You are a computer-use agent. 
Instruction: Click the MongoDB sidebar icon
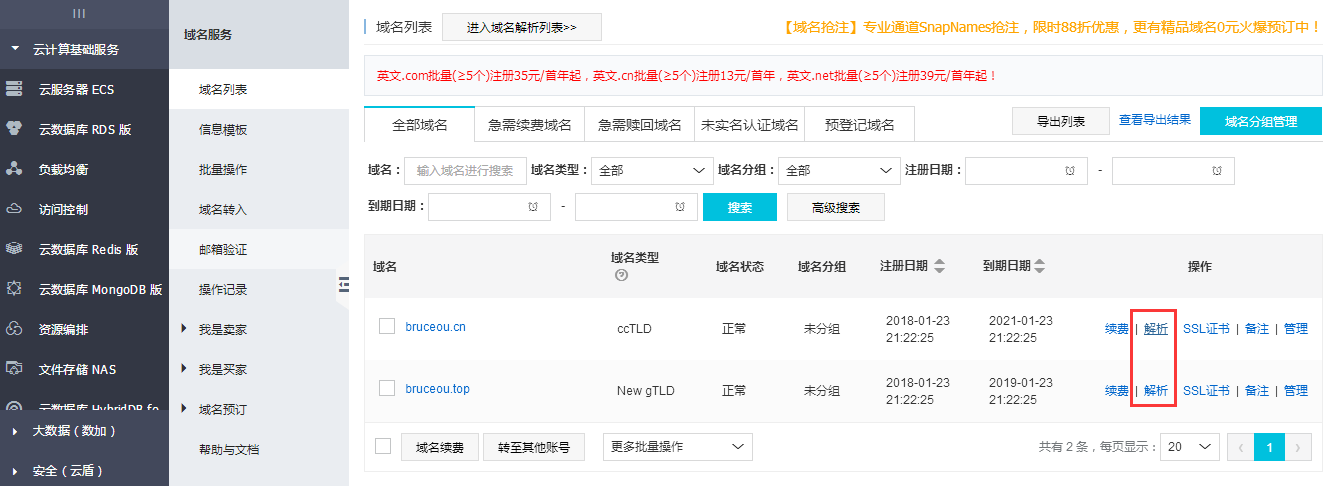tap(14, 289)
